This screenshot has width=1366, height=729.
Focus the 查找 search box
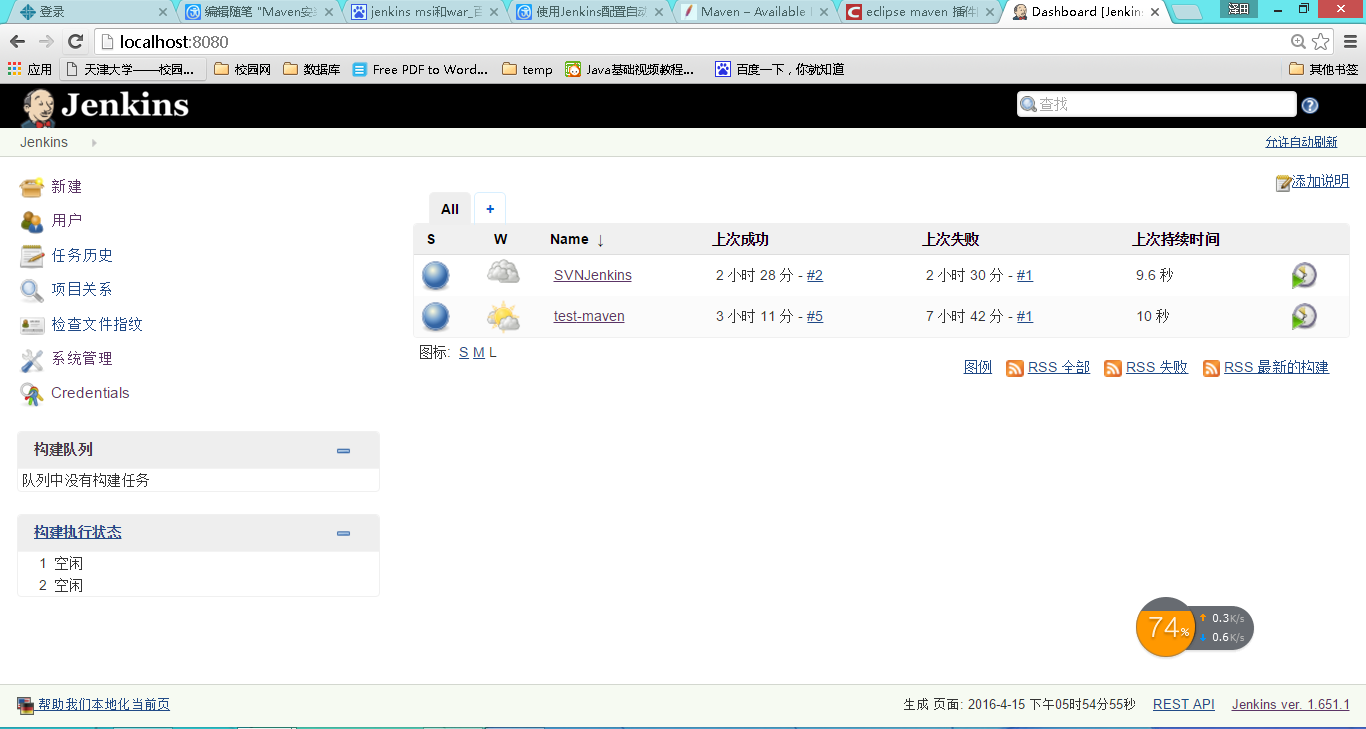coord(1156,104)
